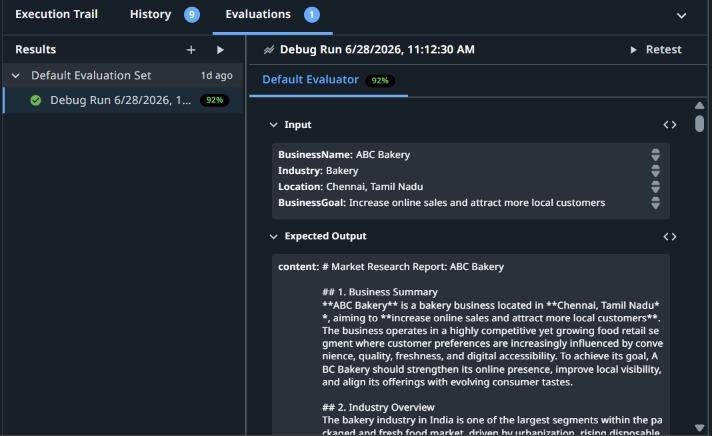Click the 'BusinessName: ABC Bakery' text
The height and width of the screenshot is (436, 712).
344,155
